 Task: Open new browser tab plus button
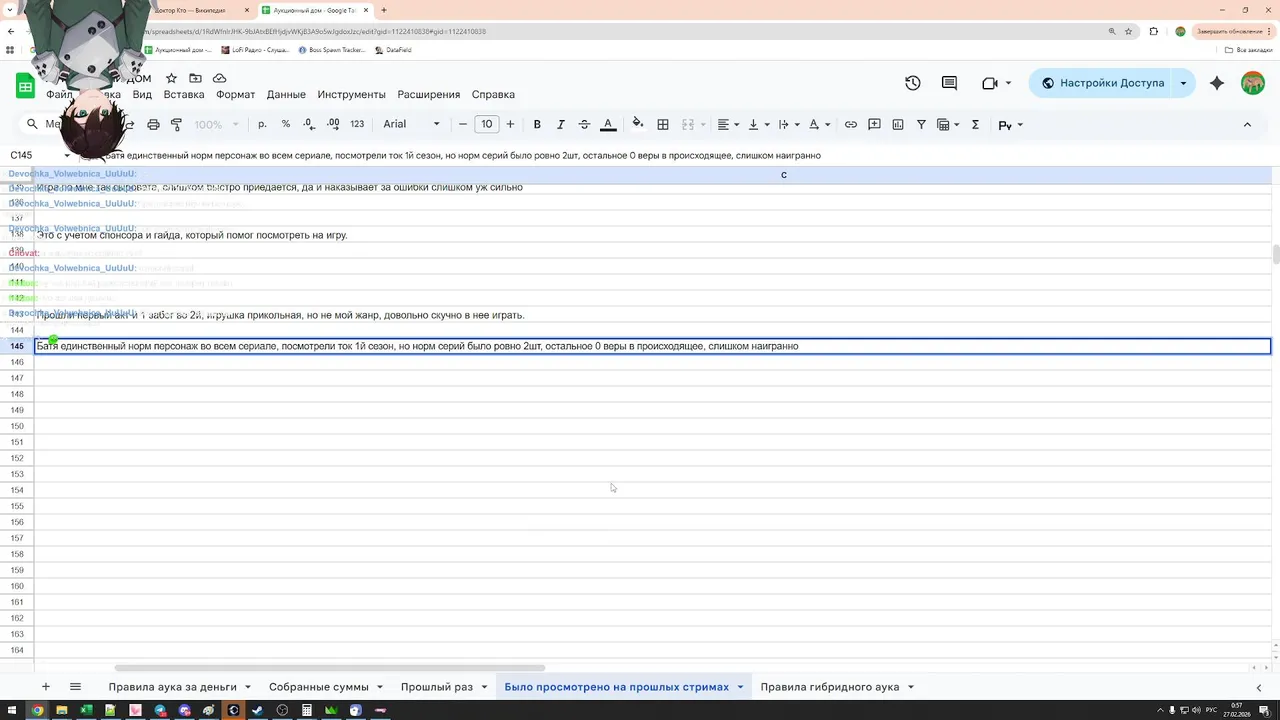[x=383, y=10]
